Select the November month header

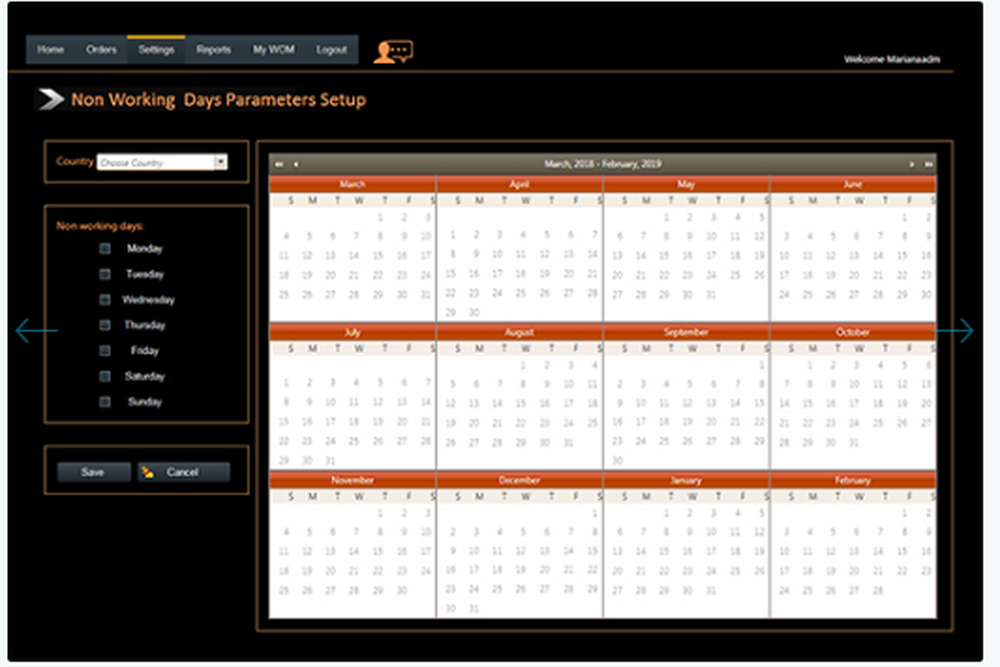tap(352, 480)
